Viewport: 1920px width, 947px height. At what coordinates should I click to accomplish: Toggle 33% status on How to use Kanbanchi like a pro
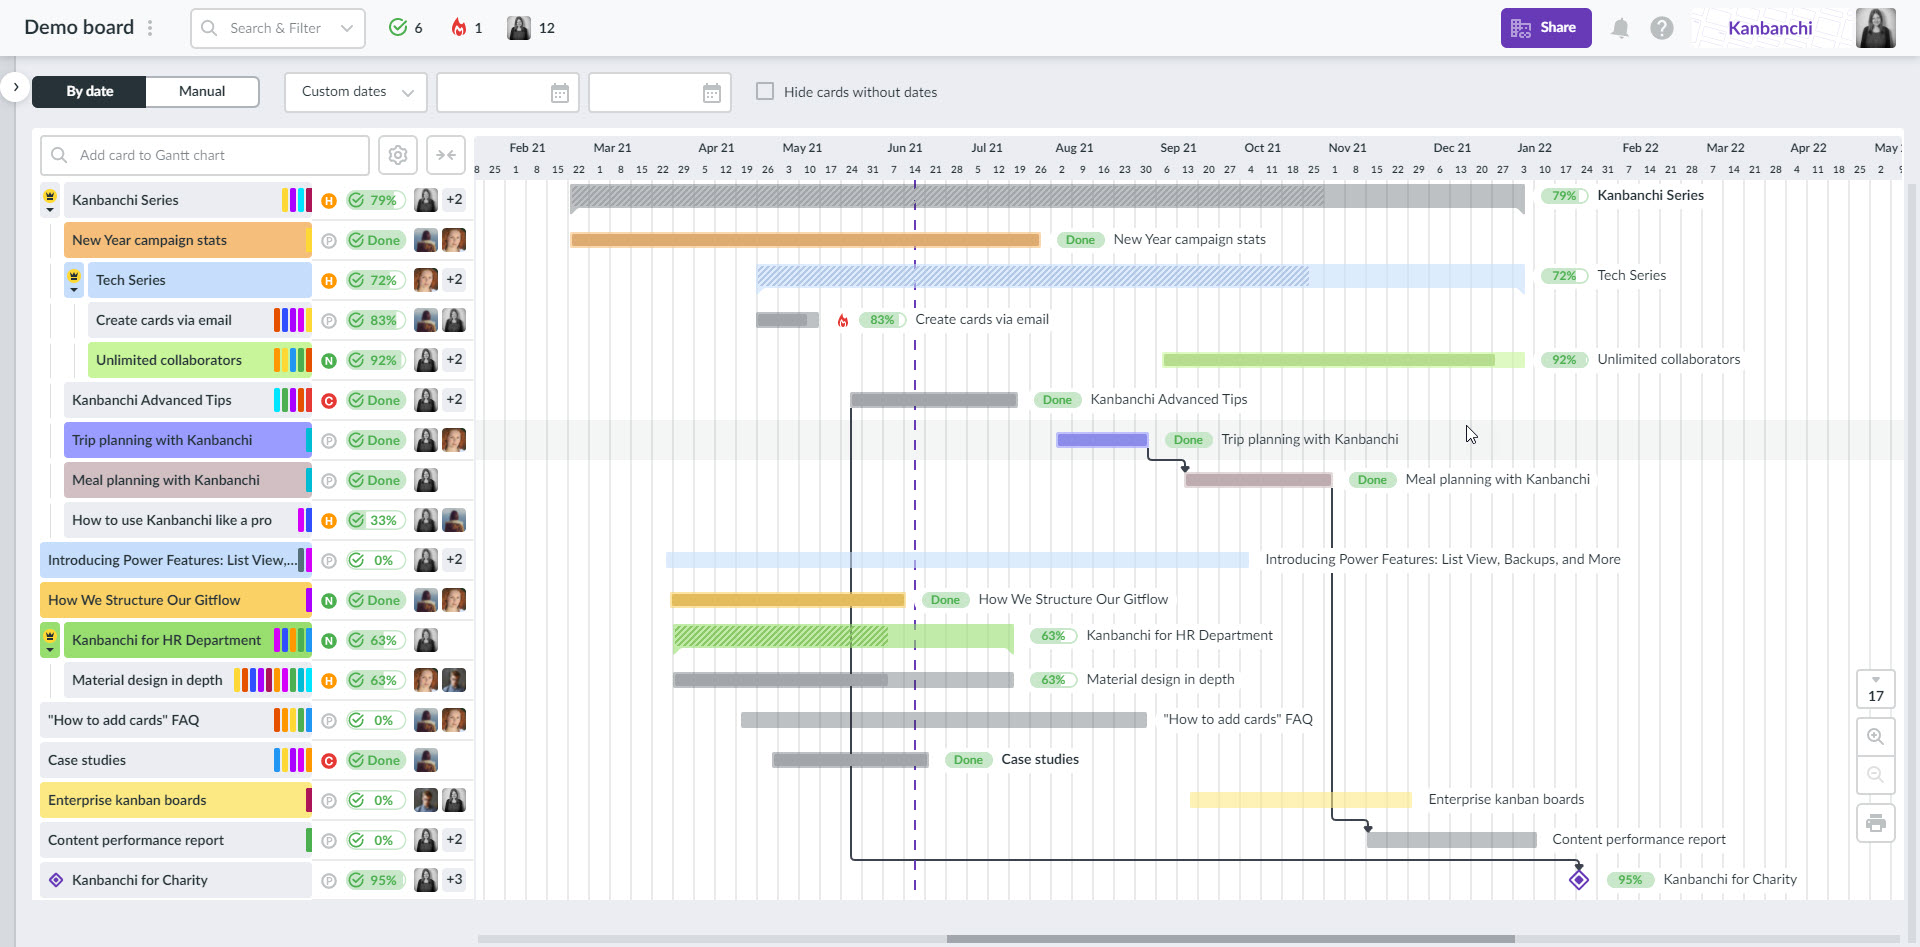375,520
